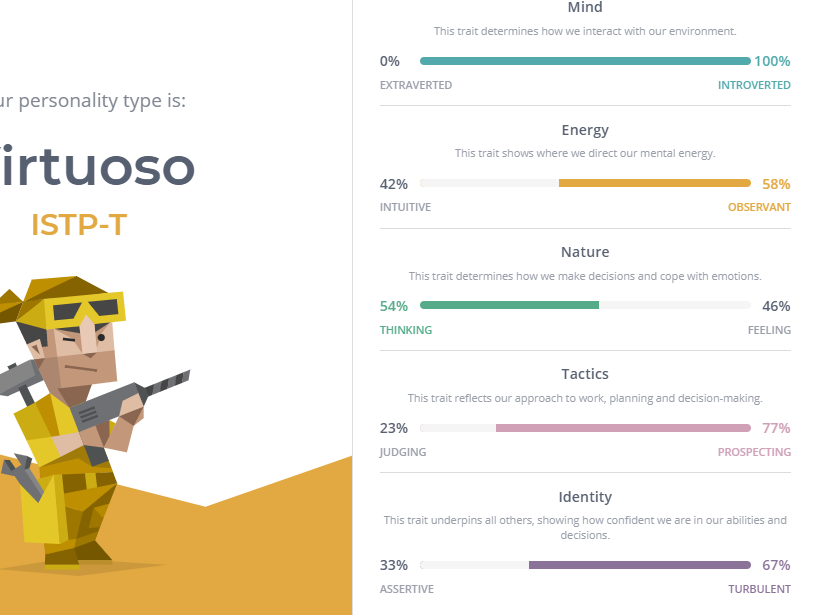
Task: Click the teal Mind trait bar
Action: click(585, 62)
